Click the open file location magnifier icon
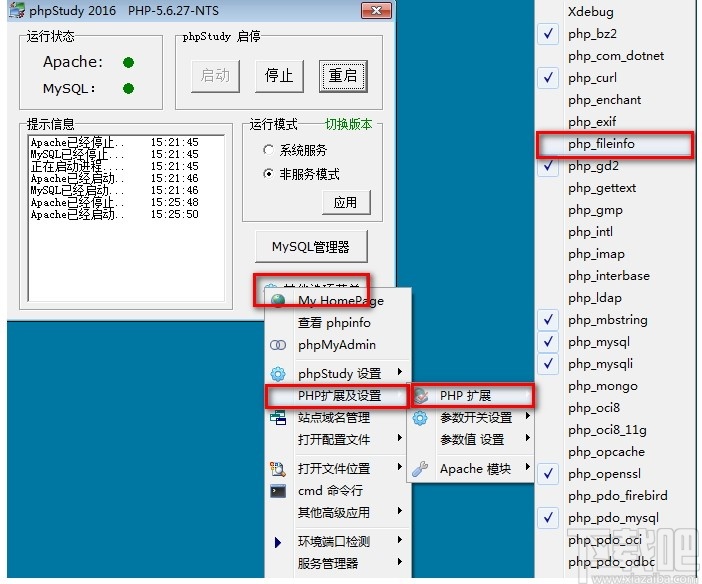This screenshot has height=584, width=702. tap(278, 468)
